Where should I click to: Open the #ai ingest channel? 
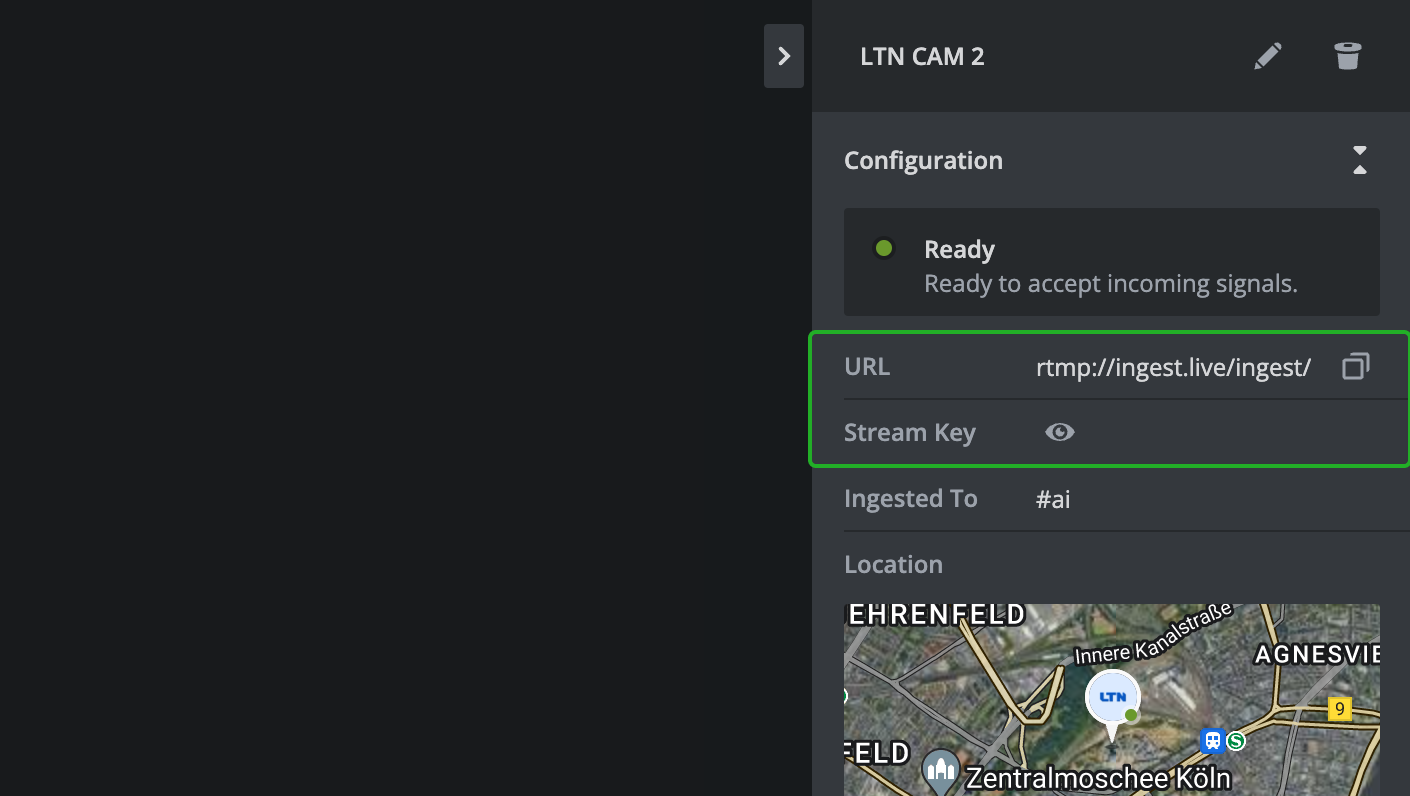pyautogui.click(x=1053, y=499)
